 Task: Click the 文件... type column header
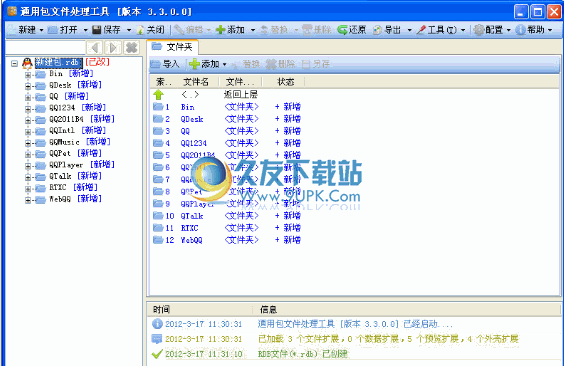click(240, 82)
